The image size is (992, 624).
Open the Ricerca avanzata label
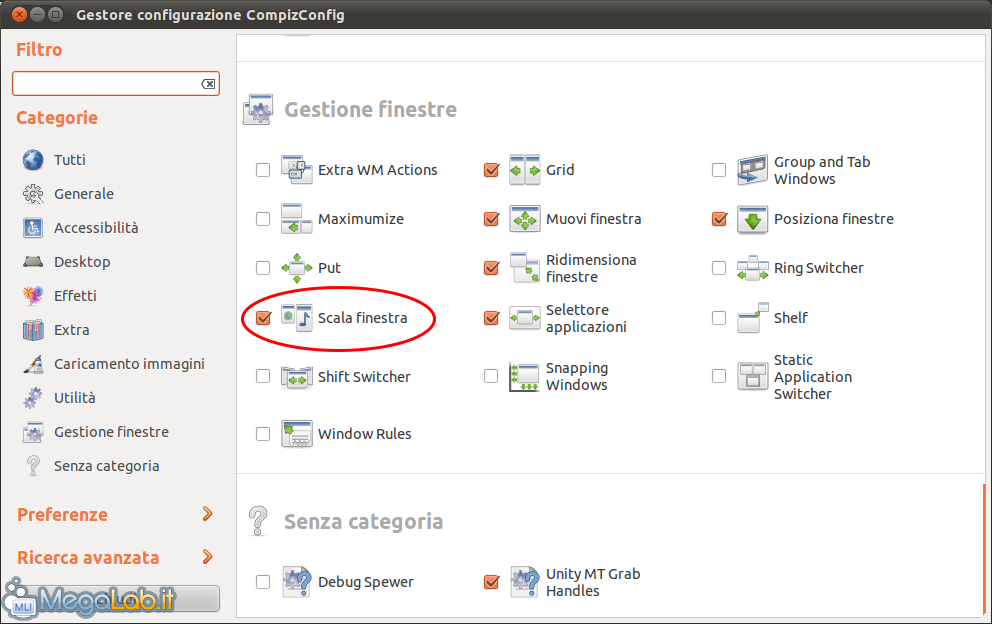coord(88,558)
